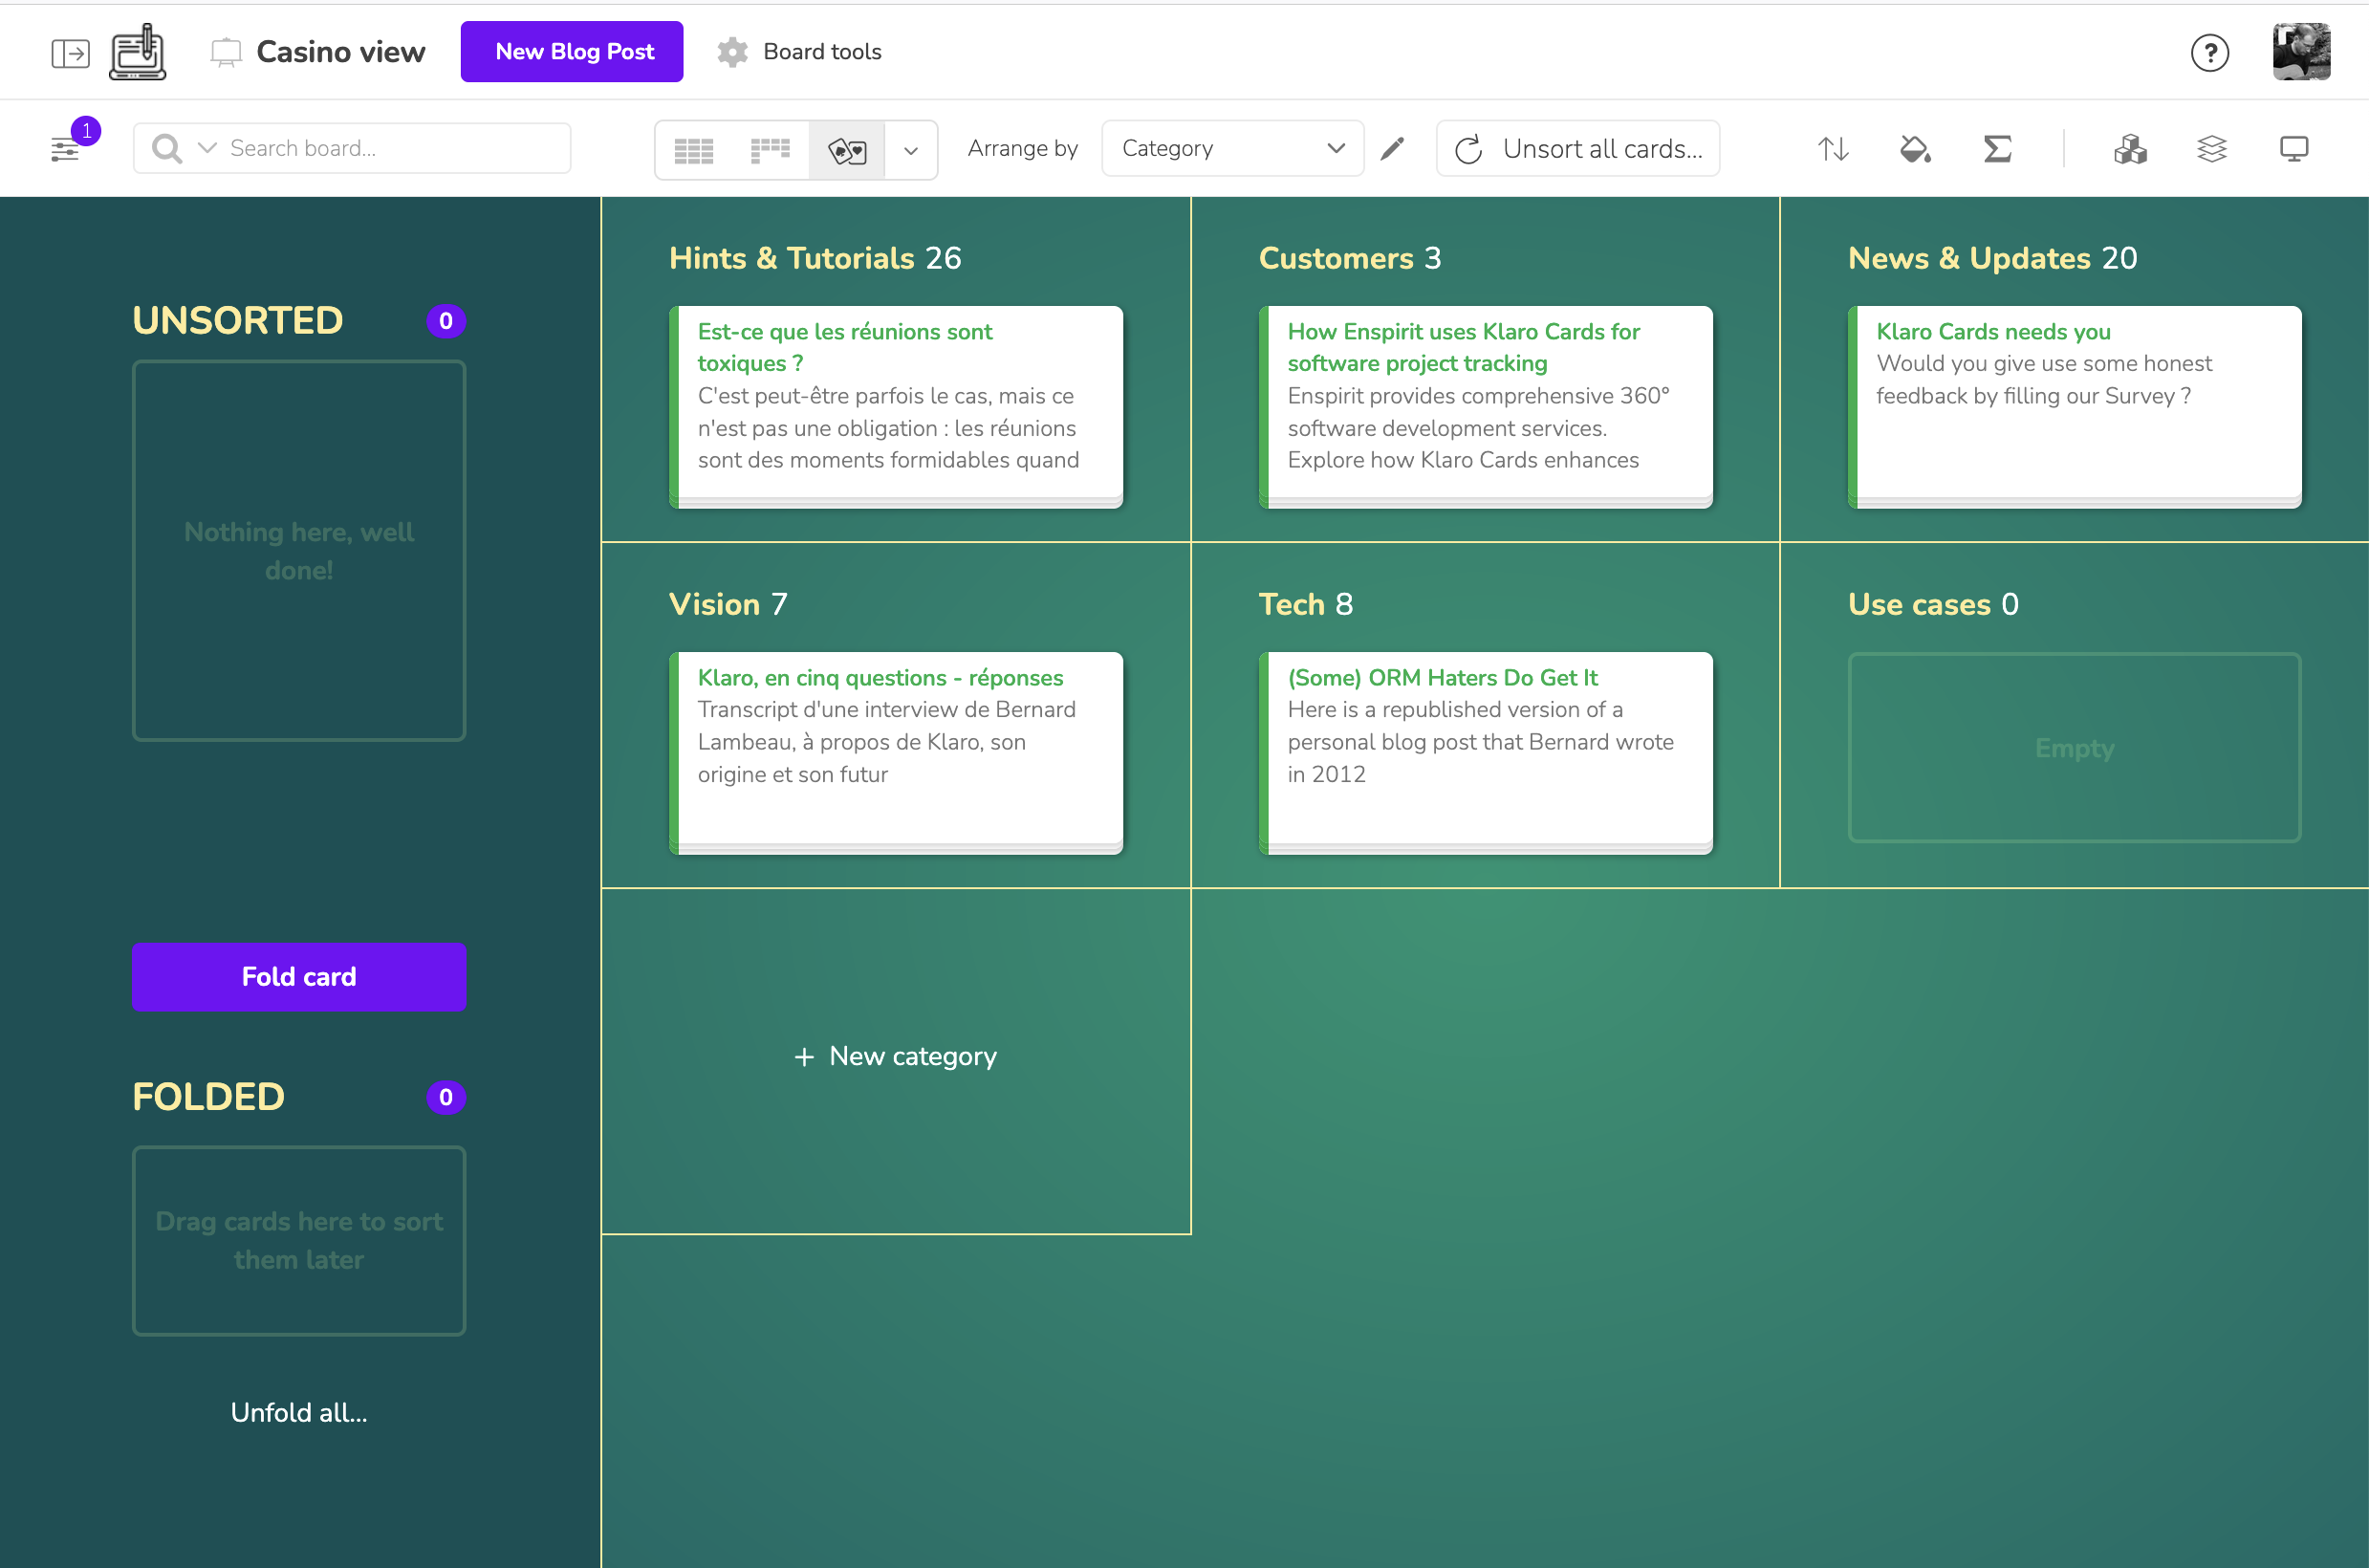The height and width of the screenshot is (1568, 2369).
Task: Click the Hints & Tutorials category heading
Action: coord(792,258)
